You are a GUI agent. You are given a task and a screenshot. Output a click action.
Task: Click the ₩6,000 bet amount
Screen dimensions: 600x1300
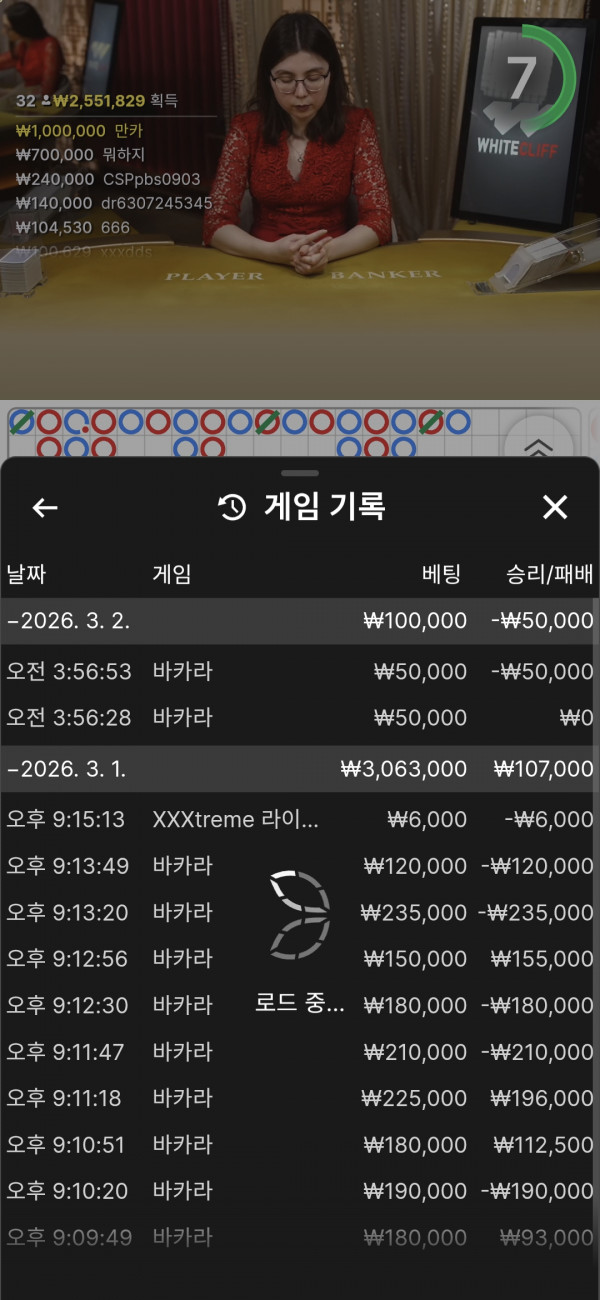(427, 820)
